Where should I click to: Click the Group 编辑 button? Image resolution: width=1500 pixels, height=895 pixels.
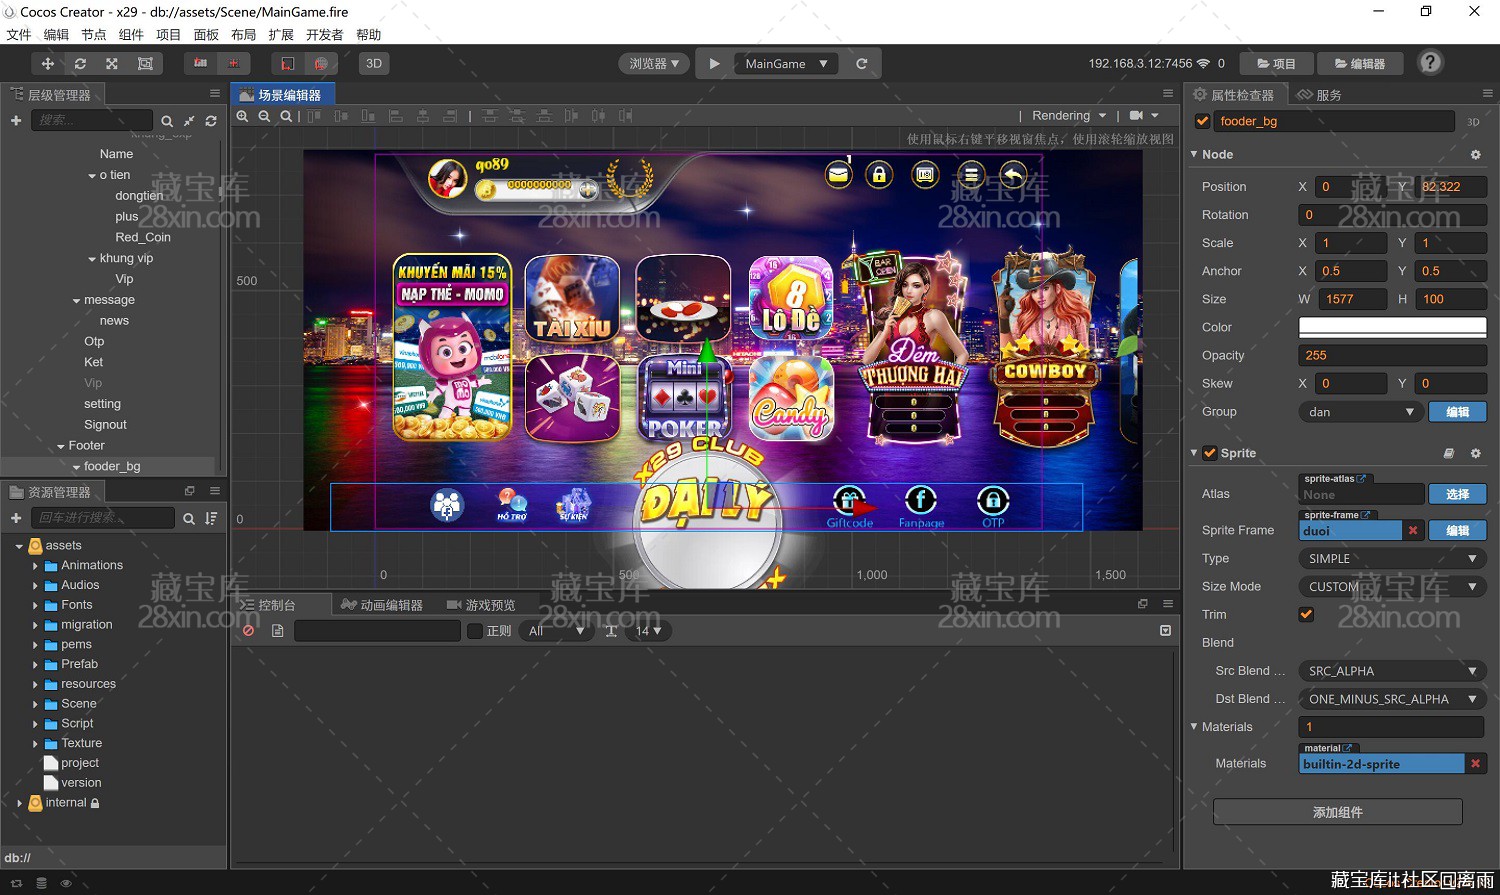point(1458,412)
